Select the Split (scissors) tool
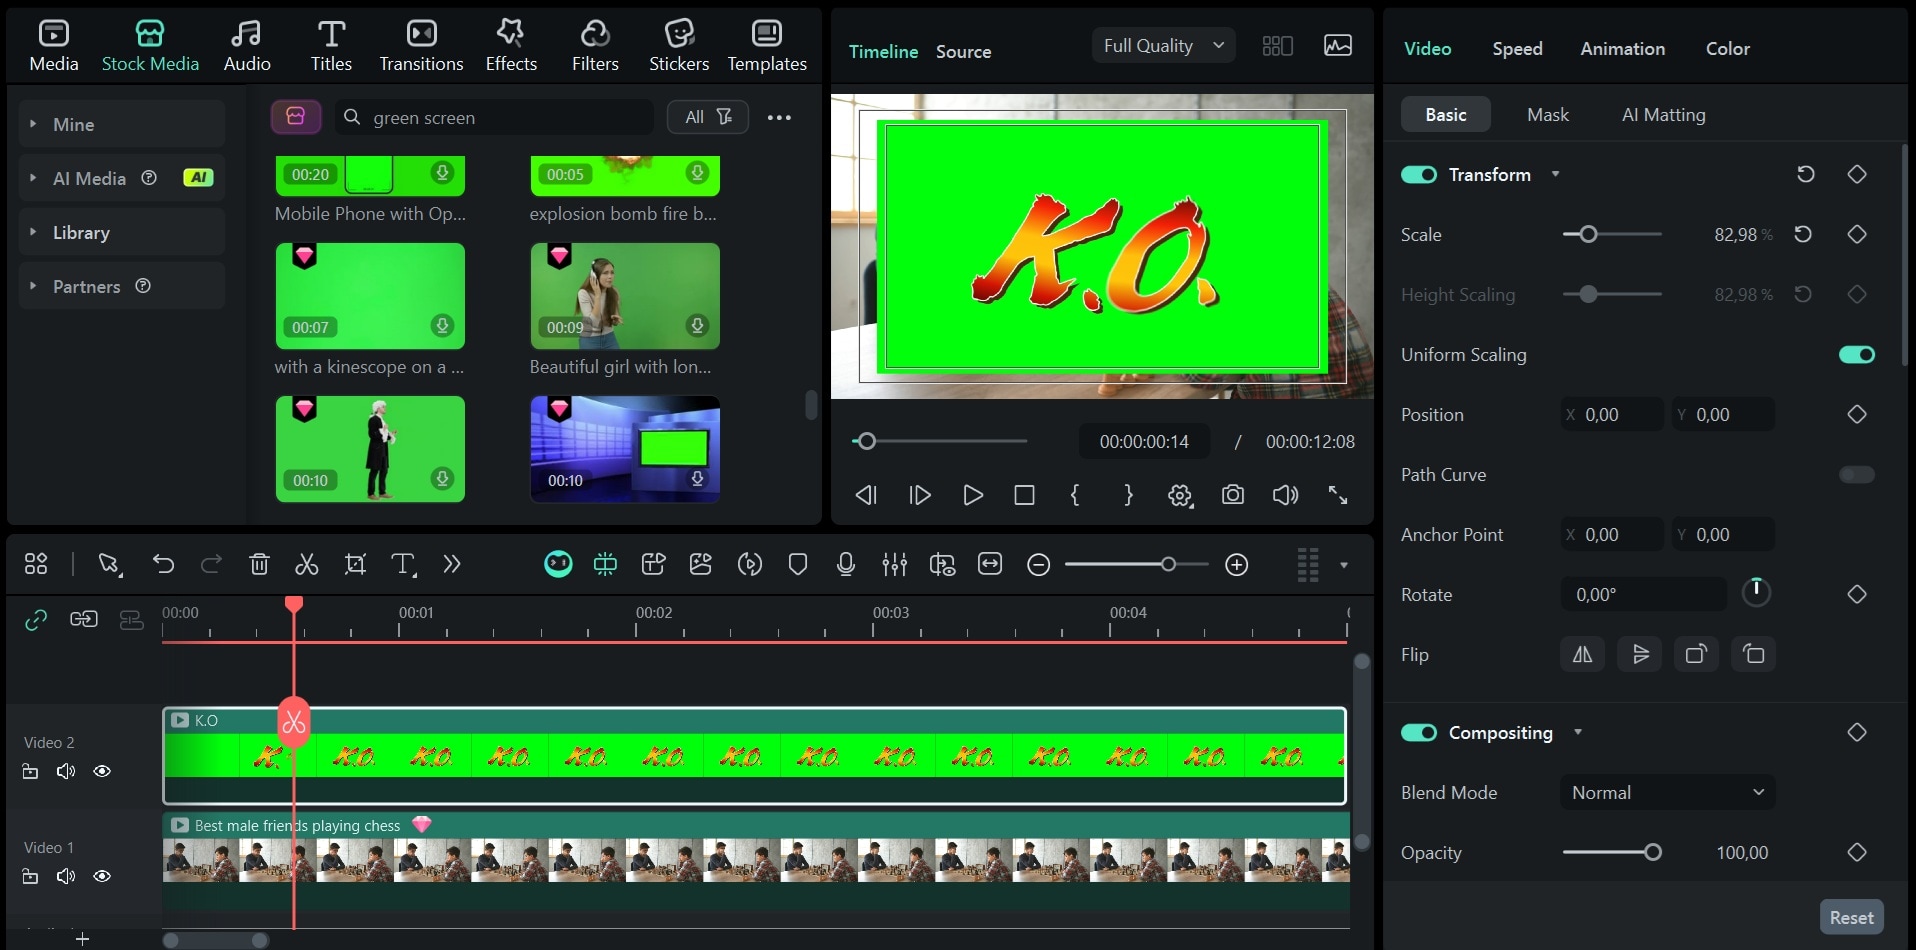This screenshot has width=1916, height=950. pyautogui.click(x=306, y=564)
